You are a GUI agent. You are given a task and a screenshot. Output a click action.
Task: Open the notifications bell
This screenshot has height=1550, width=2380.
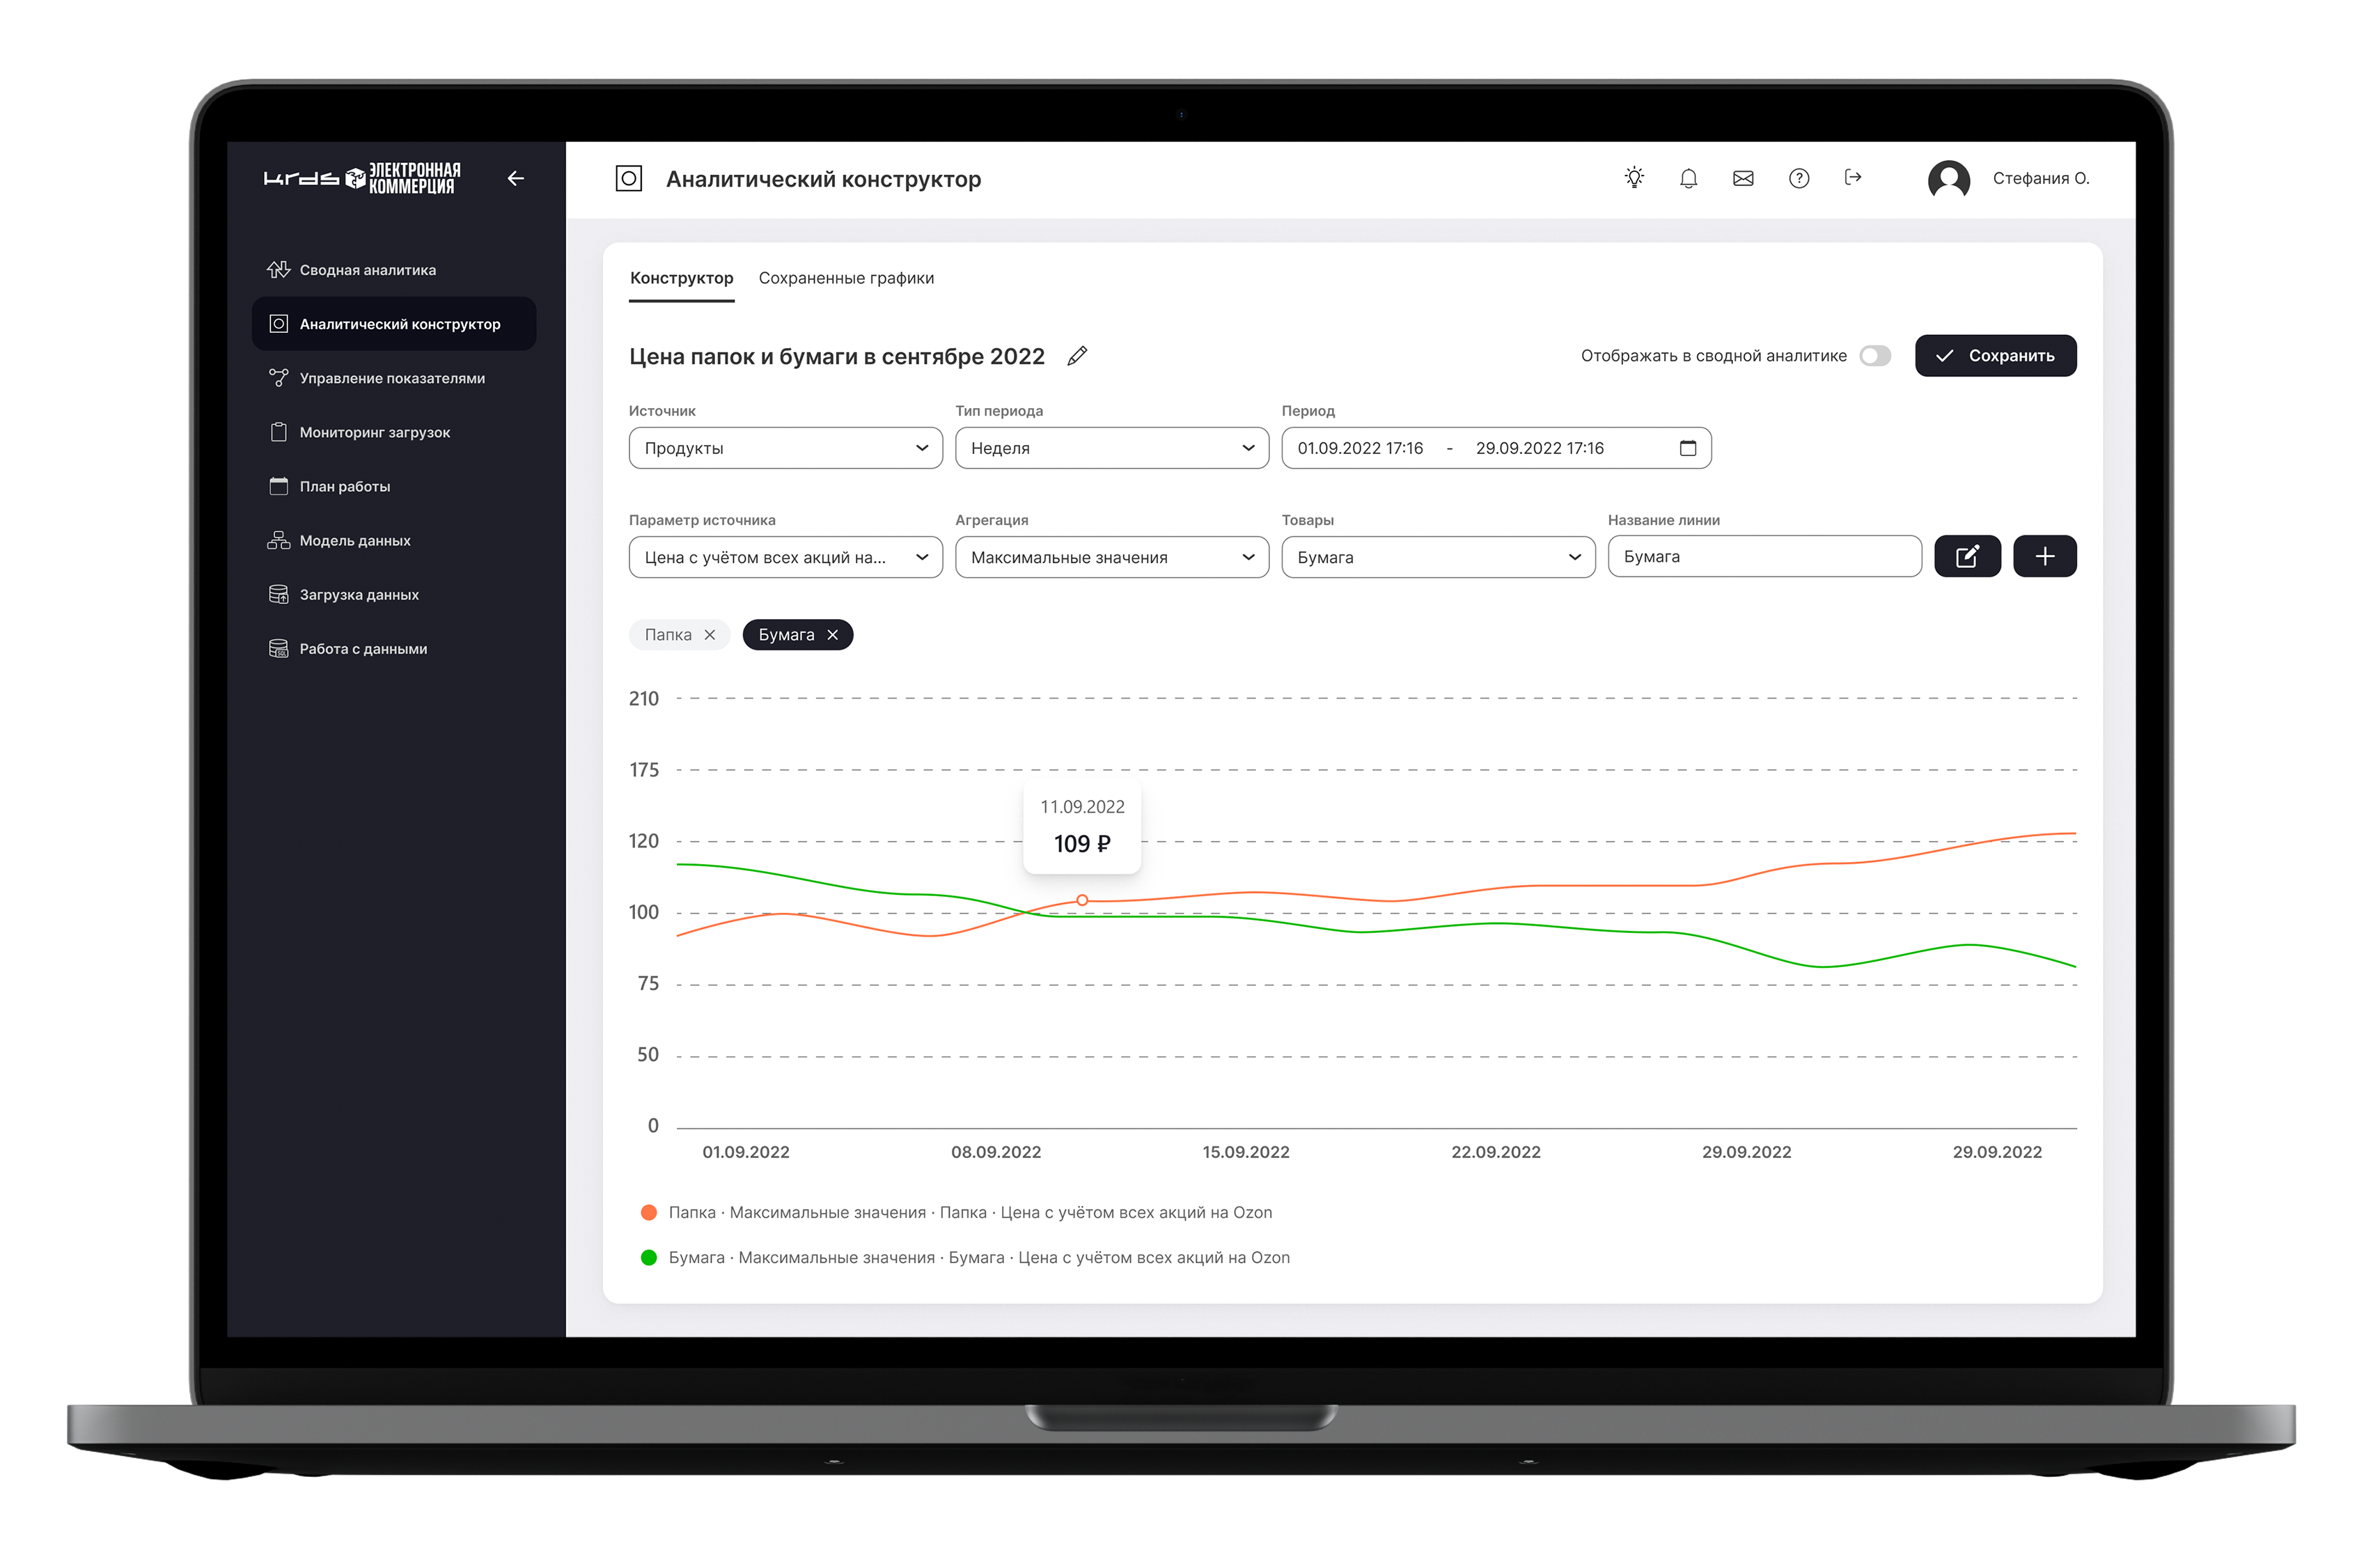[1688, 178]
